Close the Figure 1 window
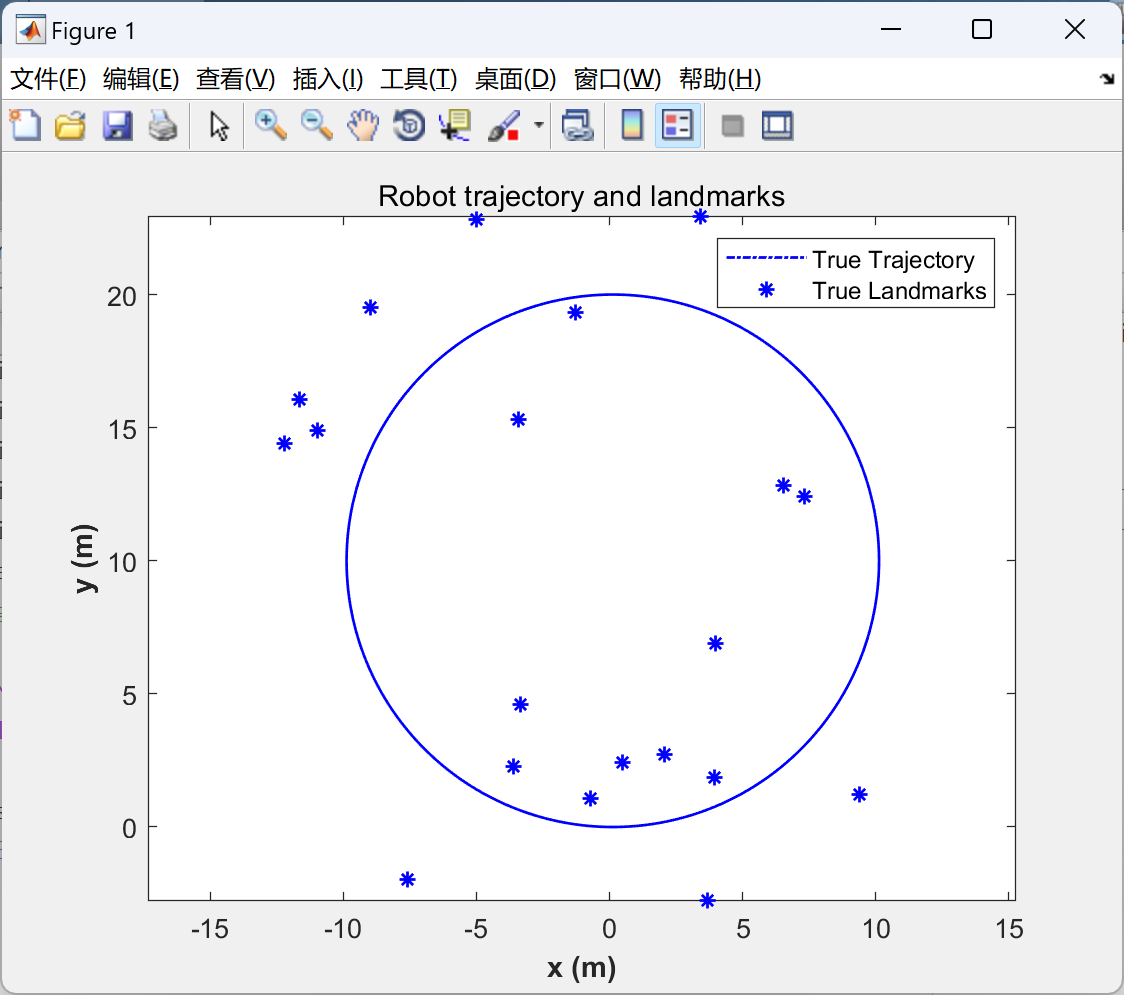 [x=1075, y=29]
